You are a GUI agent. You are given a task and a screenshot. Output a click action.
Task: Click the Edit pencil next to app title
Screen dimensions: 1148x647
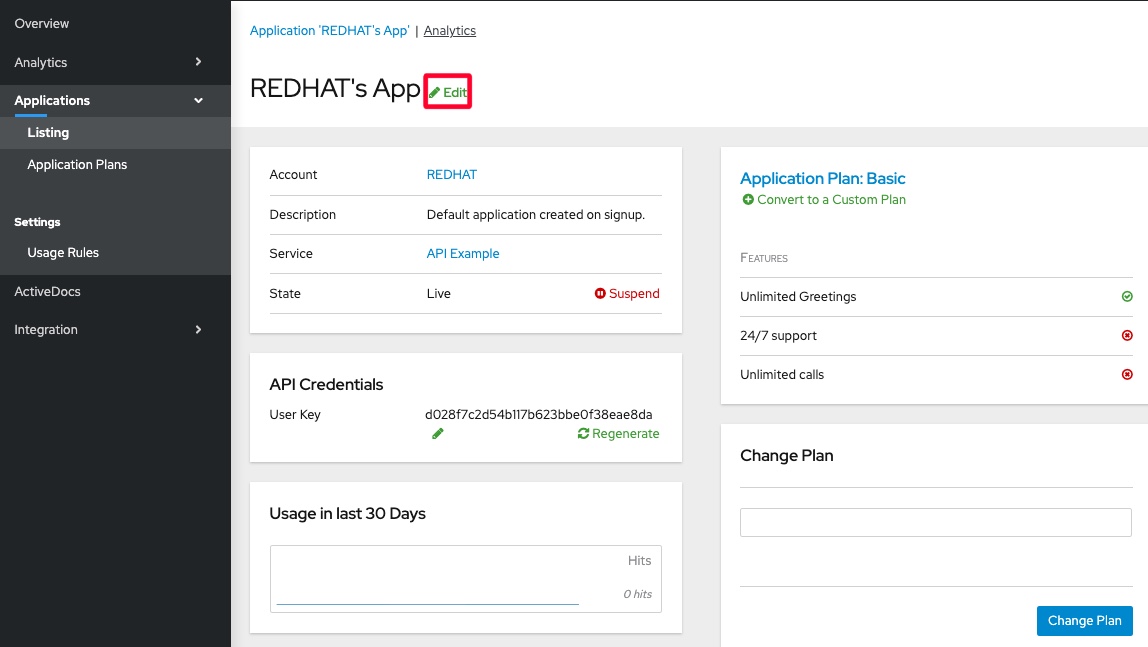[x=435, y=92]
